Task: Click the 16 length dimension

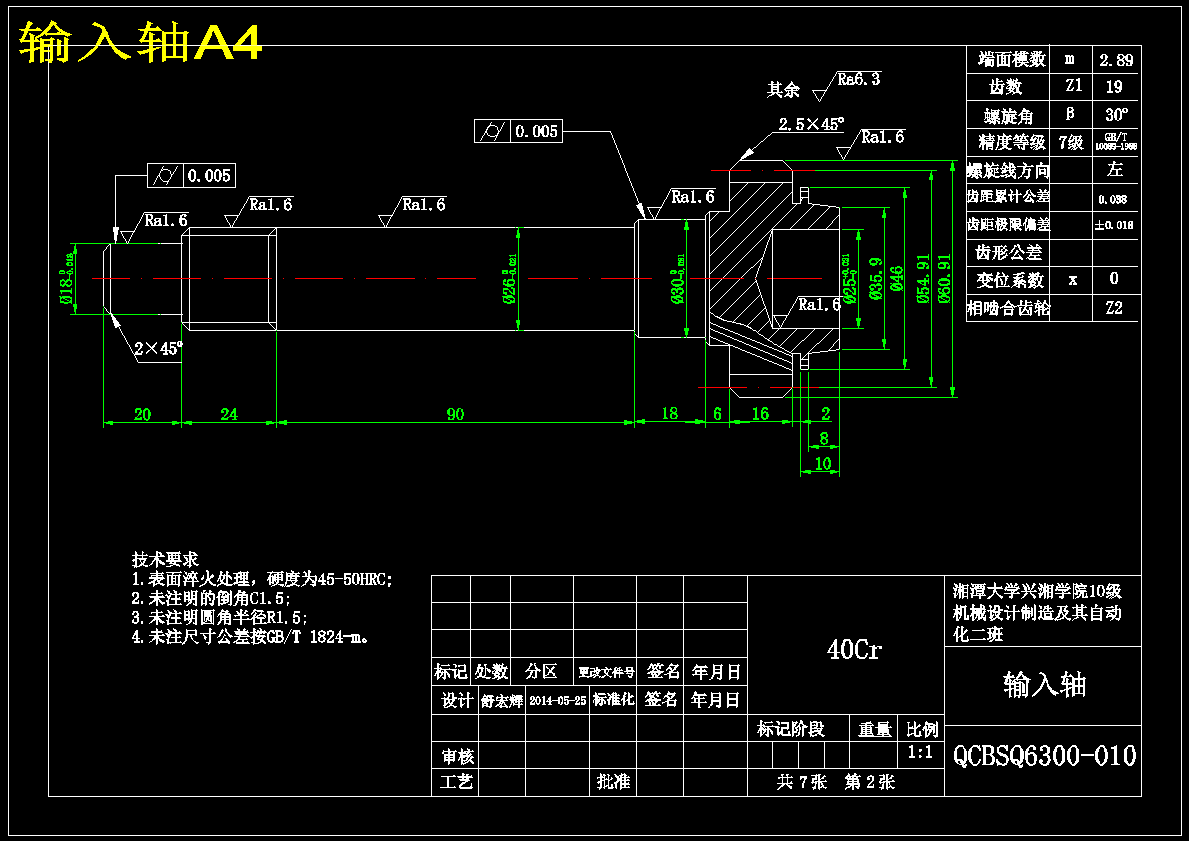Action: point(760,413)
